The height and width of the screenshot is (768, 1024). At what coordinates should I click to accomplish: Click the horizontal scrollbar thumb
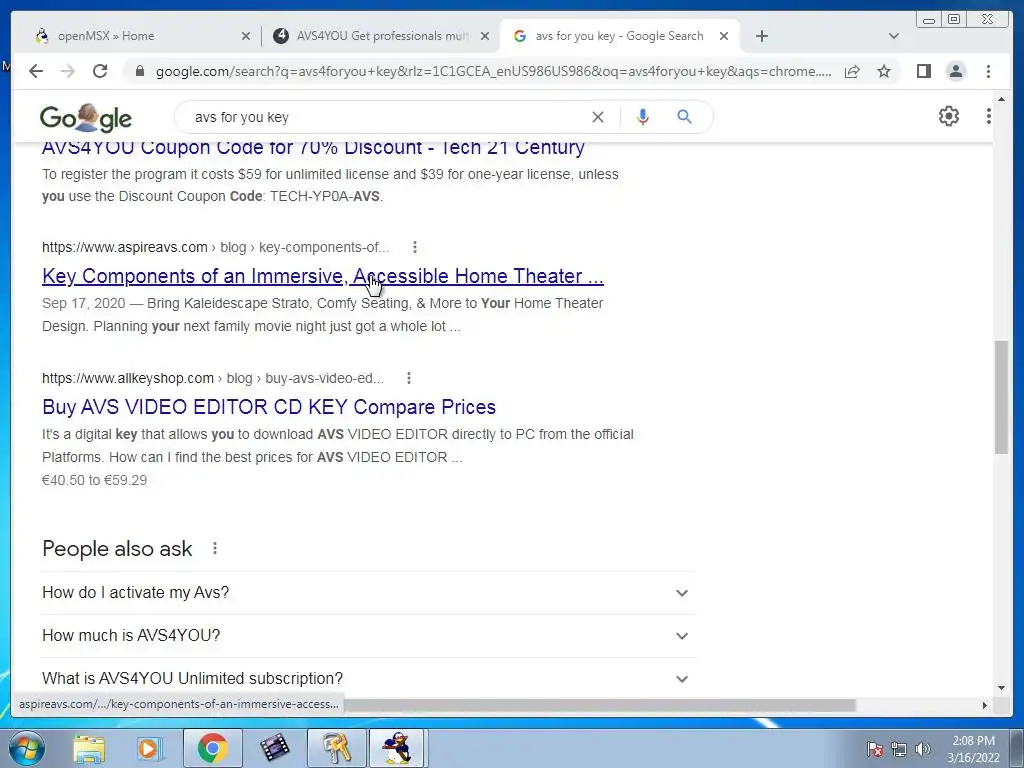pyautogui.click(x=600, y=705)
